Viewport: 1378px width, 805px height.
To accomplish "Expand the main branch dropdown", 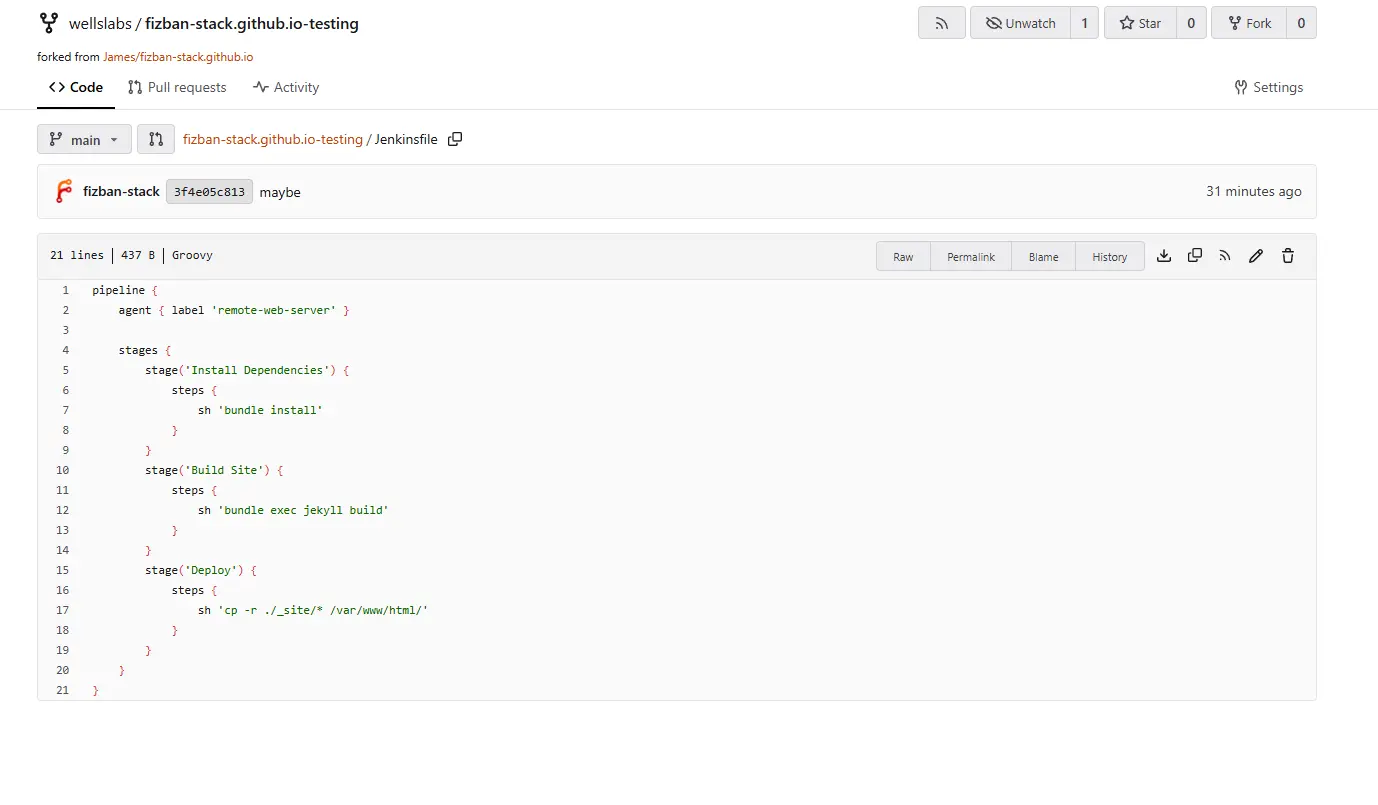I will 84,139.
